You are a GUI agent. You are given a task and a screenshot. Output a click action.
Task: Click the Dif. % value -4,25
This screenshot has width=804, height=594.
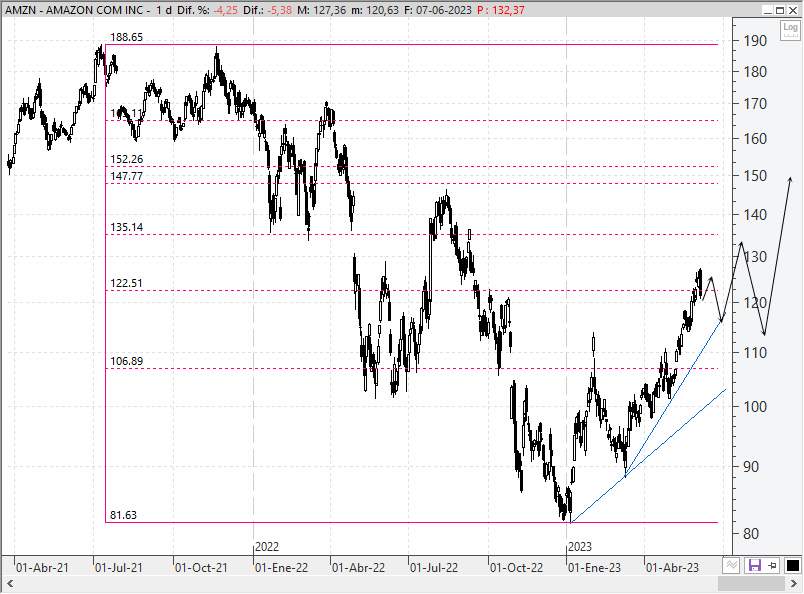(226, 10)
